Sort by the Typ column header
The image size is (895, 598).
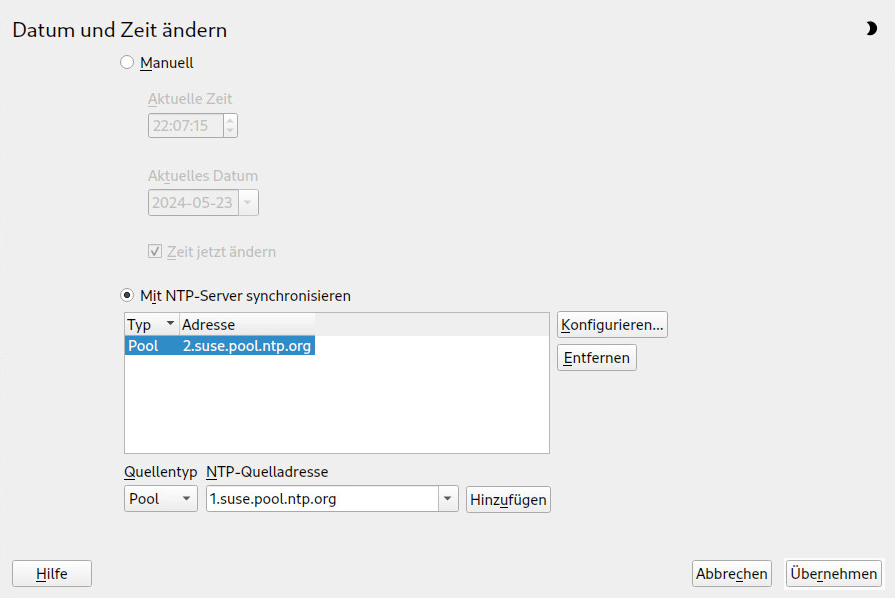click(x=152, y=325)
